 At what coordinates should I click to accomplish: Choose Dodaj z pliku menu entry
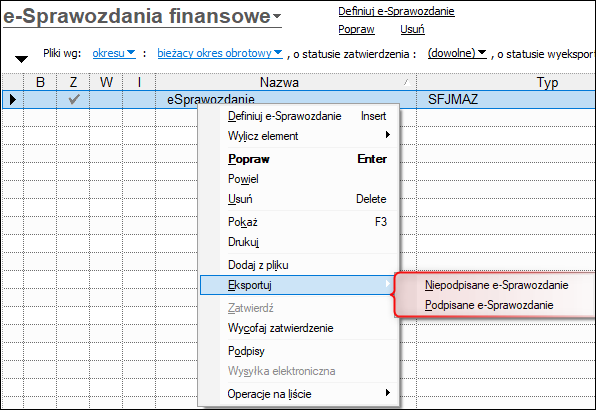pyautogui.click(x=258, y=265)
